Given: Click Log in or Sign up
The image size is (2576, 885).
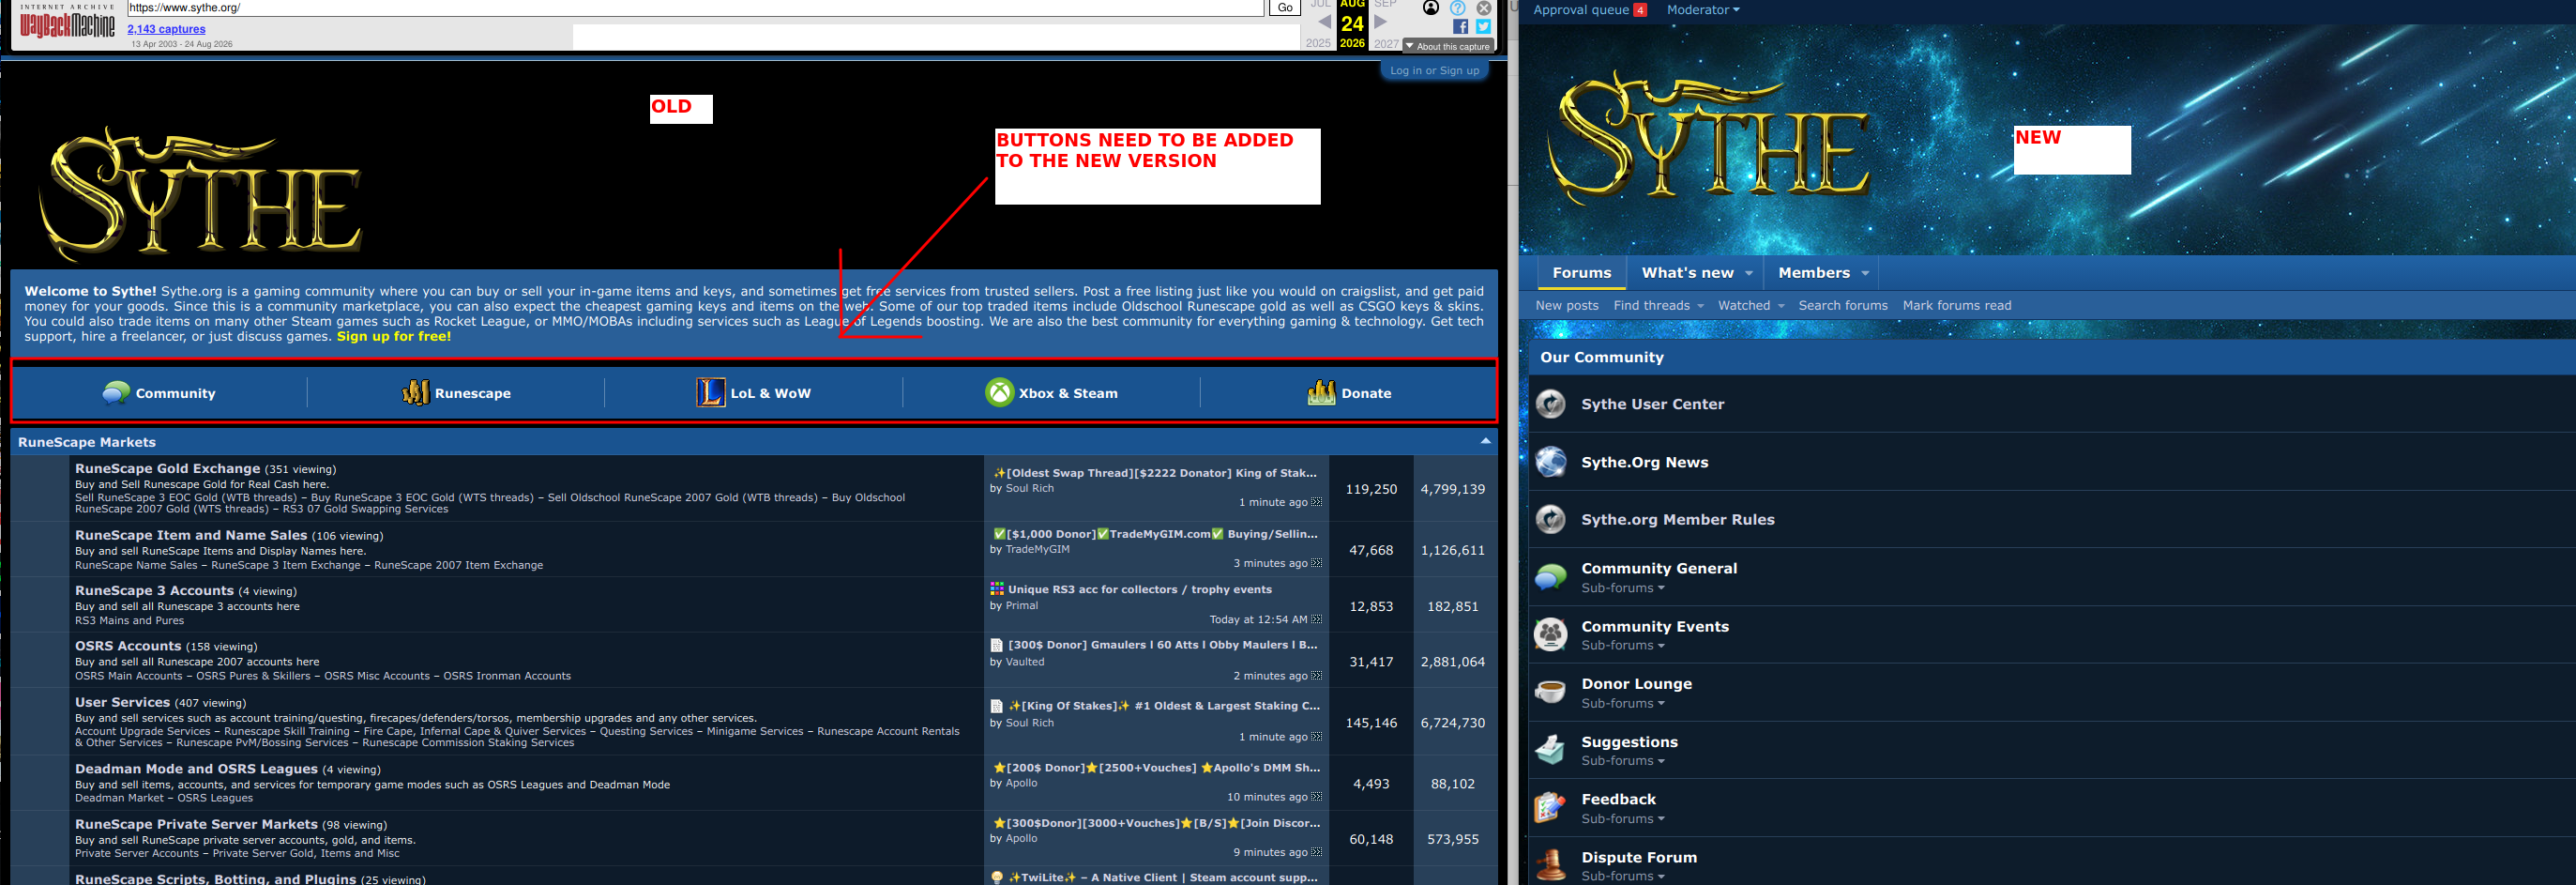Looking at the screenshot, I should coord(1434,70).
